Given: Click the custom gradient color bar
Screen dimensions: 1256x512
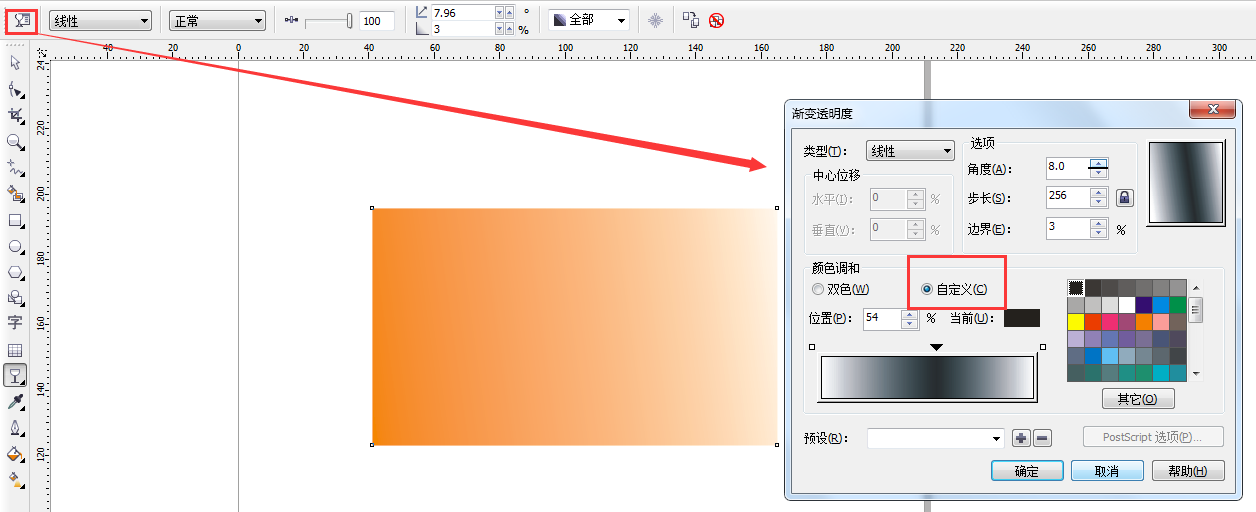Looking at the screenshot, I should [928, 378].
